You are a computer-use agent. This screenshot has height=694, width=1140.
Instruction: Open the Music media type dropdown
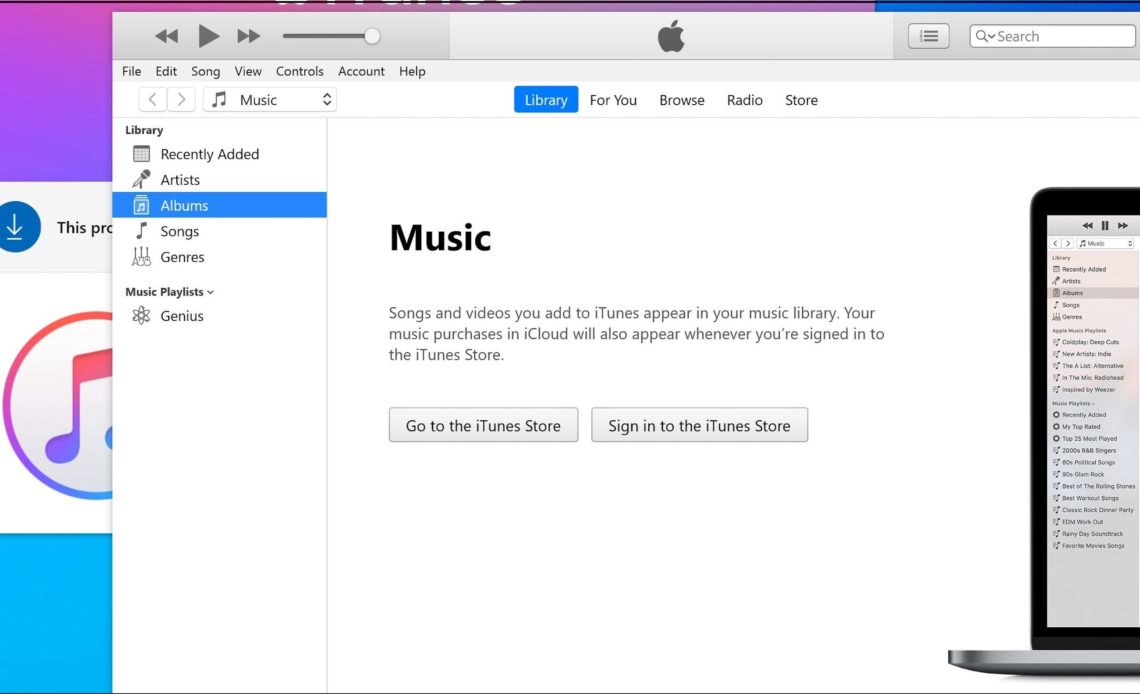coord(270,100)
